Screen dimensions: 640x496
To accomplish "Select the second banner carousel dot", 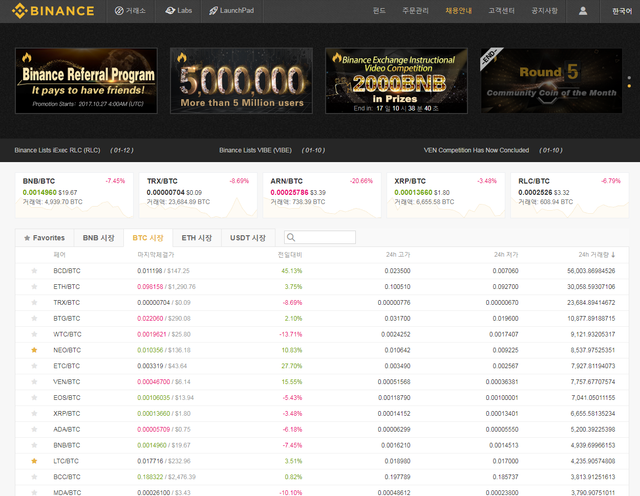I will click(629, 86).
